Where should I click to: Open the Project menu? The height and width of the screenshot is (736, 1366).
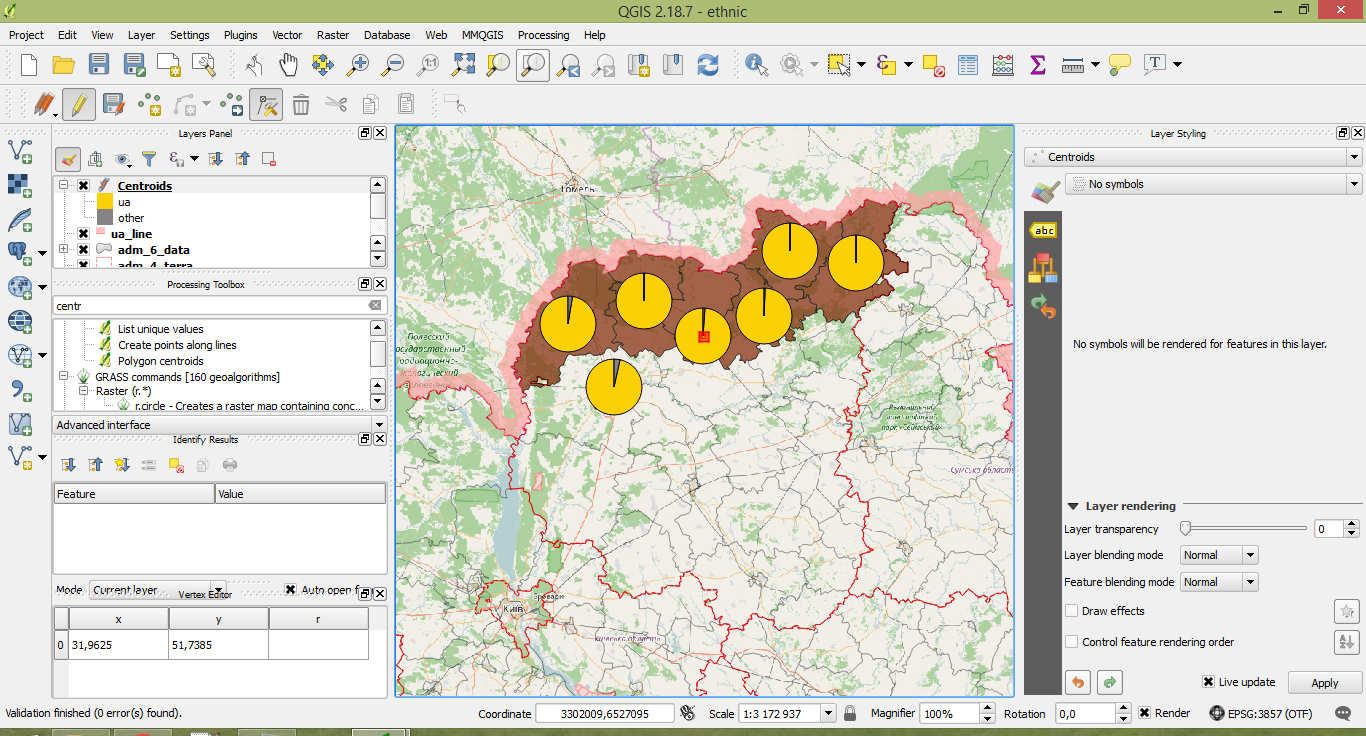pos(26,35)
